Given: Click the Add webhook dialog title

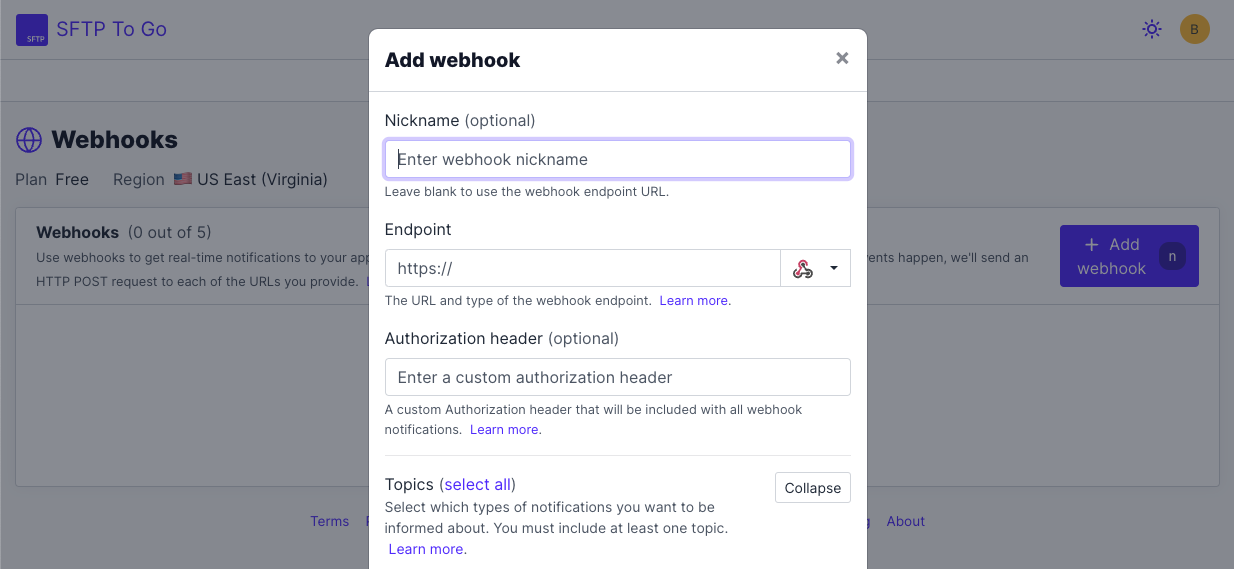Looking at the screenshot, I should pyautogui.click(x=452, y=60).
